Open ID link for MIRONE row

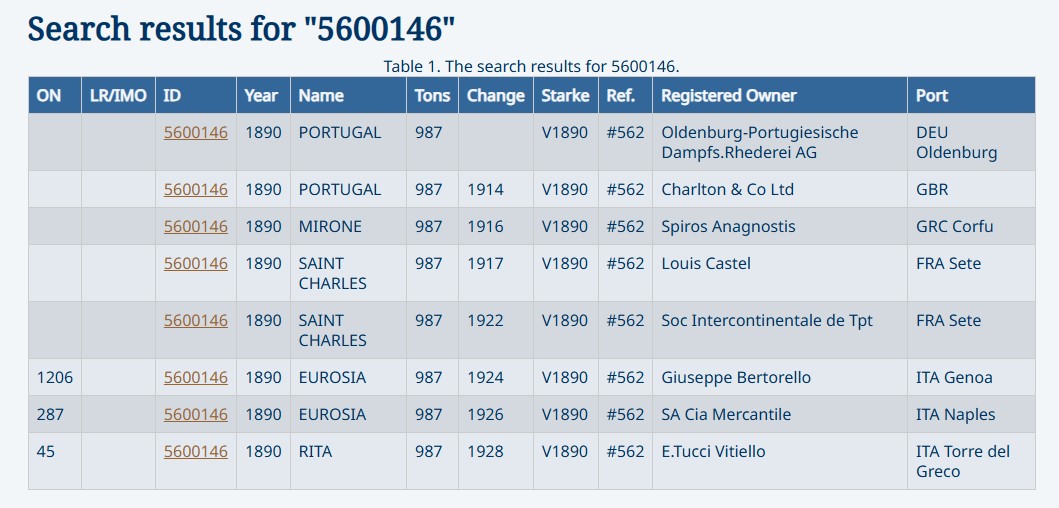tap(196, 226)
